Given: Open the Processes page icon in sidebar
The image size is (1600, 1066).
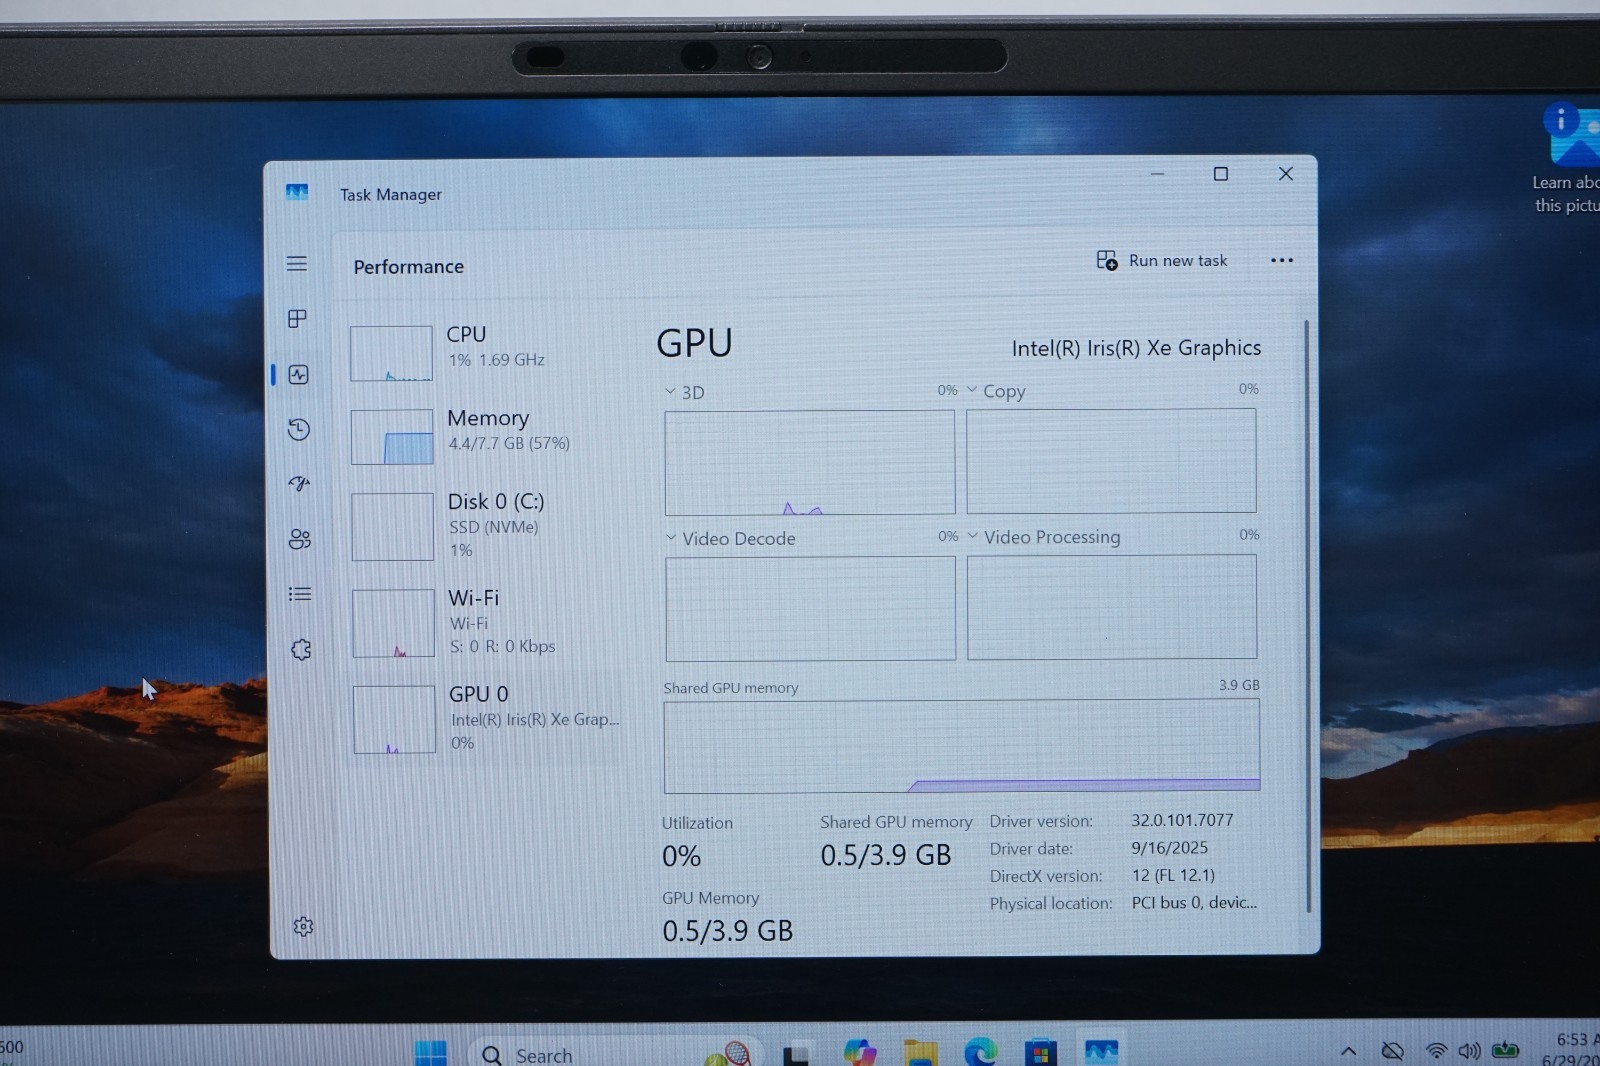Looking at the screenshot, I should click(x=297, y=319).
